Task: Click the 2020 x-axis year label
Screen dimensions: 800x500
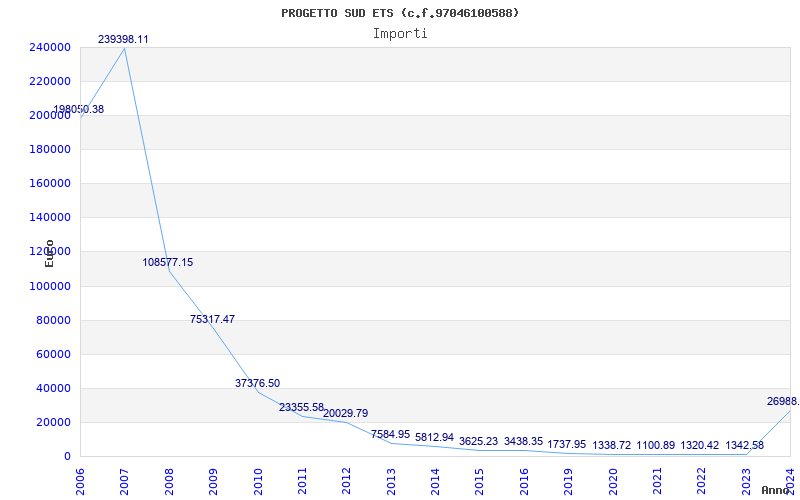Action: [613, 481]
